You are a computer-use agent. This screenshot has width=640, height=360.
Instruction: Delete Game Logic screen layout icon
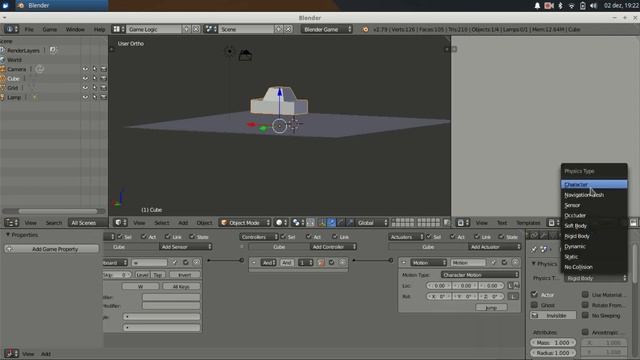[196, 29]
